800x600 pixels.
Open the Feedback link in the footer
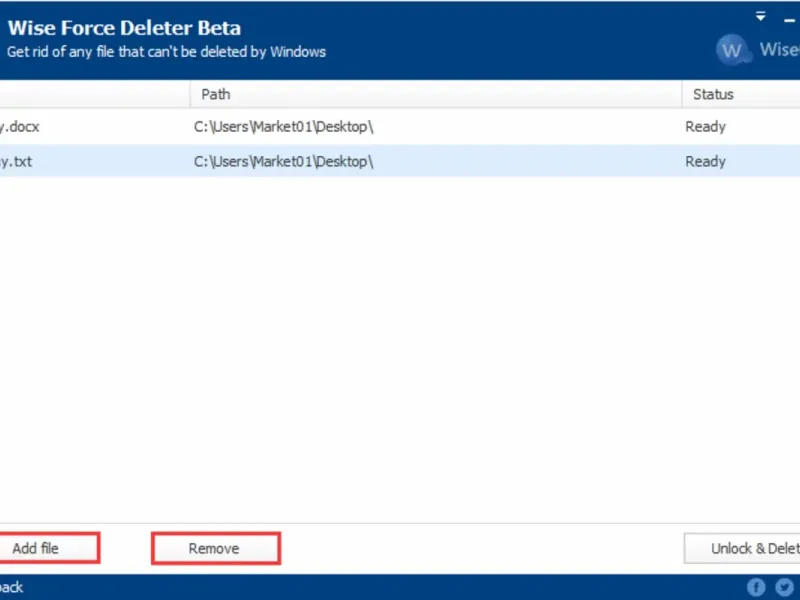point(12,587)
